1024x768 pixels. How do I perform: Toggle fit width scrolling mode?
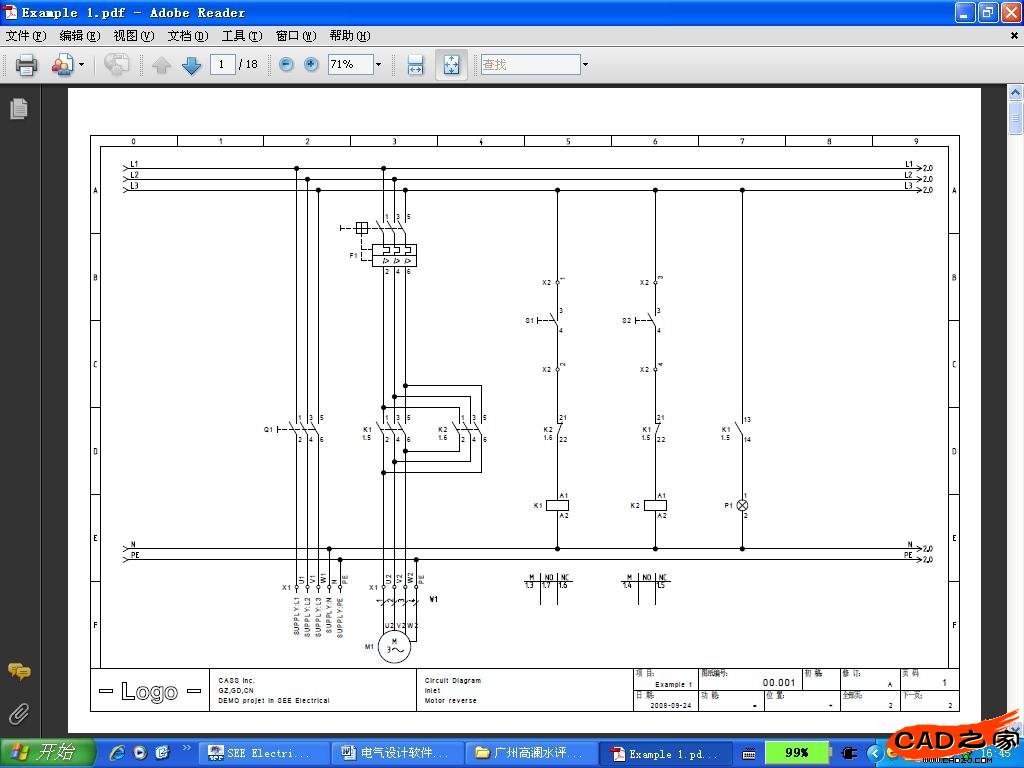pos(416,65)
